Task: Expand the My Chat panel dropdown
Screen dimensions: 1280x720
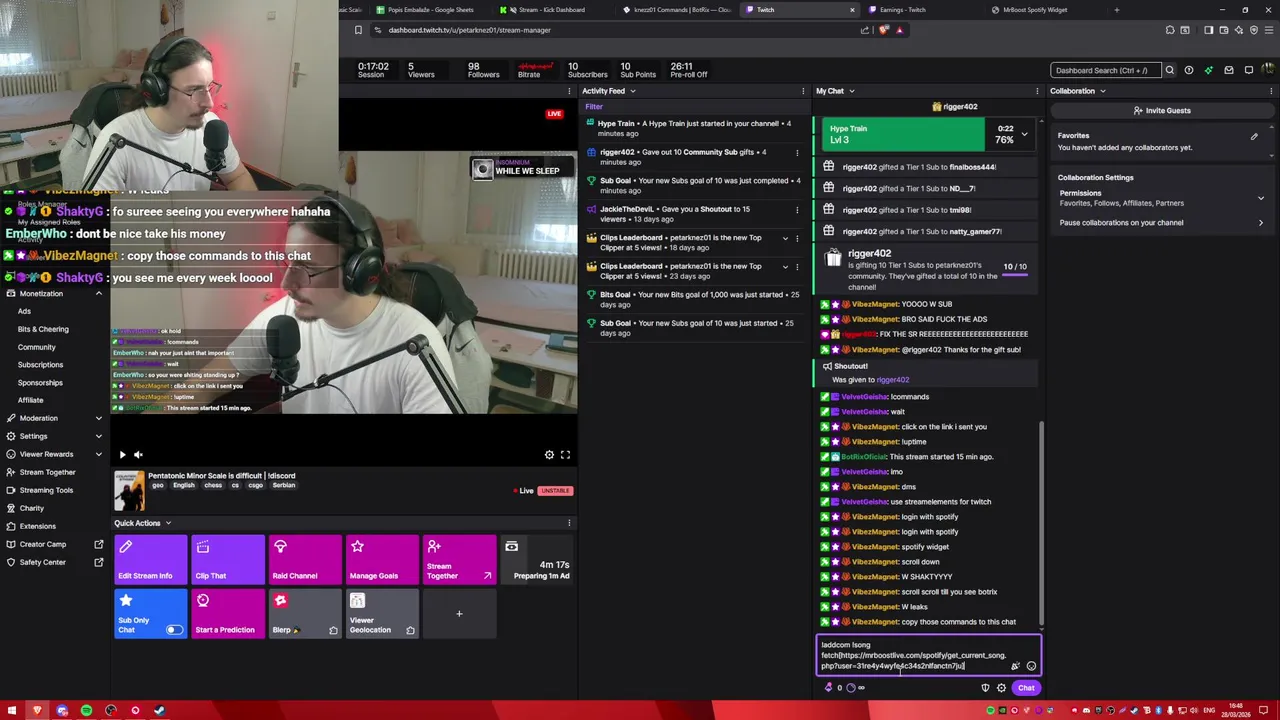Action: (x=851, y=91)
